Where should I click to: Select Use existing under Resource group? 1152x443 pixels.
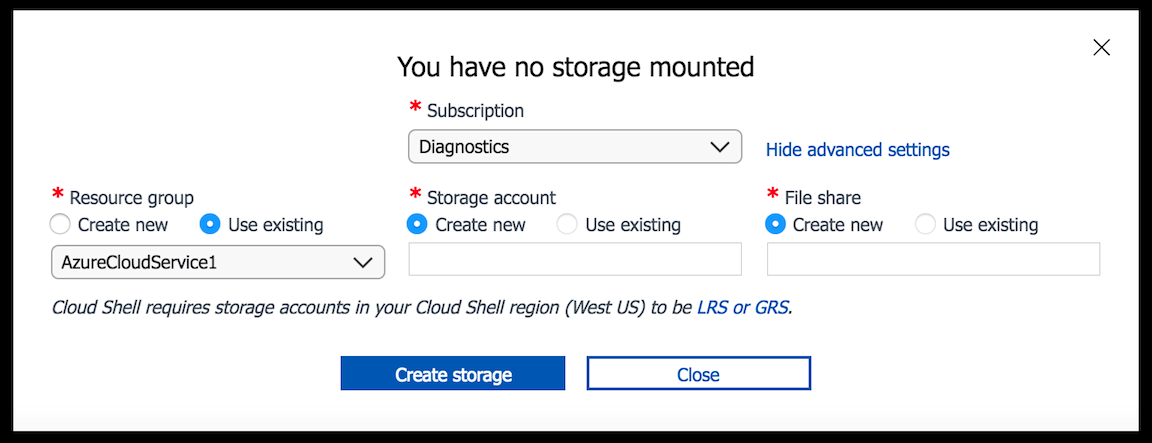pyautogui.click(x=211, y=224)
